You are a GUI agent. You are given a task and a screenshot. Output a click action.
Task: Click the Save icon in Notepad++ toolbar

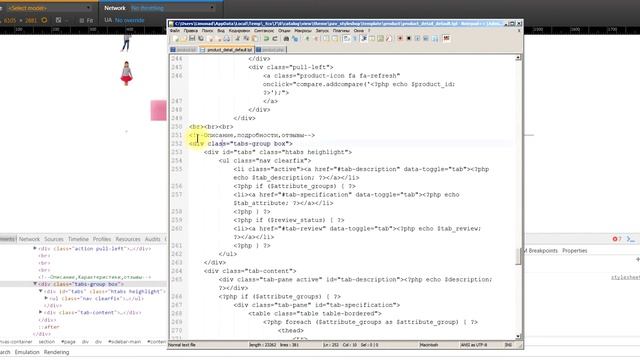(x=192, y=38)
